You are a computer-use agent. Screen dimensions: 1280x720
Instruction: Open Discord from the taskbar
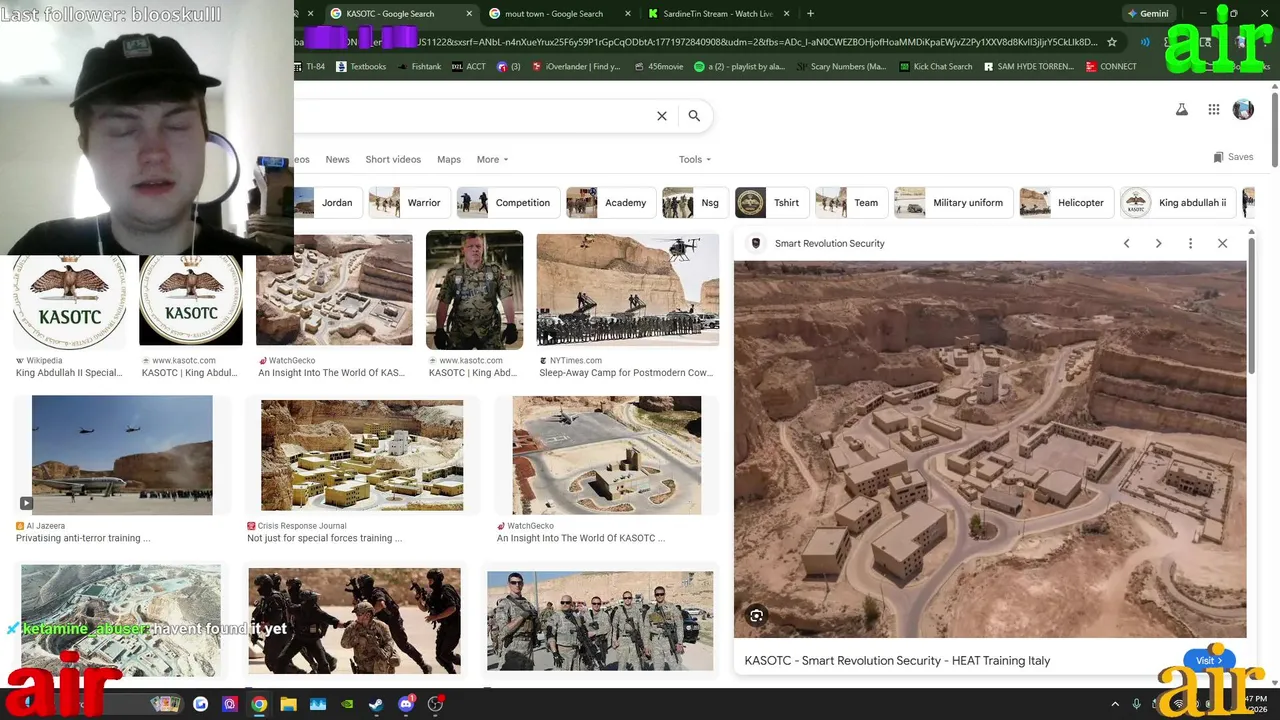coord(406,704)
